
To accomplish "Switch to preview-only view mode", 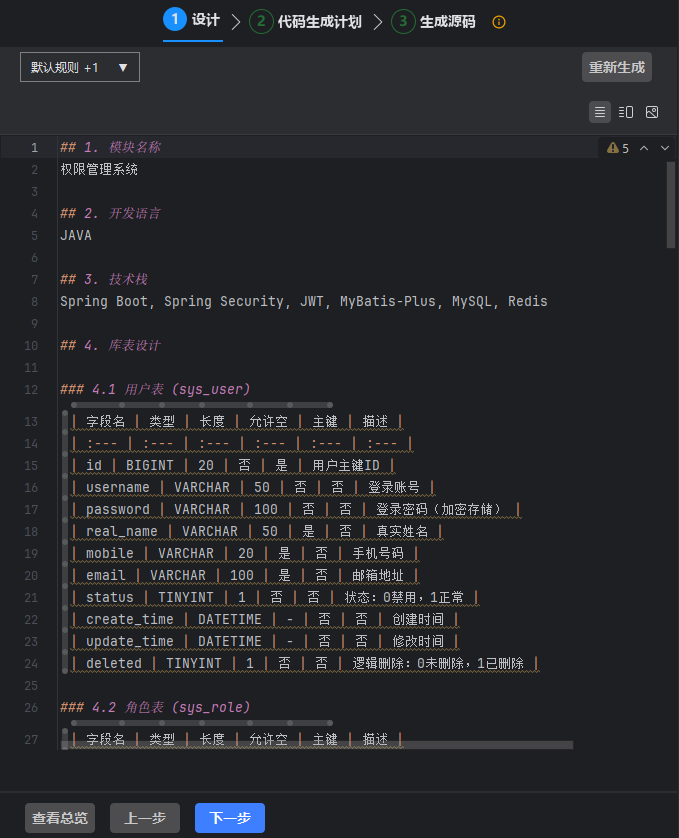I will (x=652, y=112).
